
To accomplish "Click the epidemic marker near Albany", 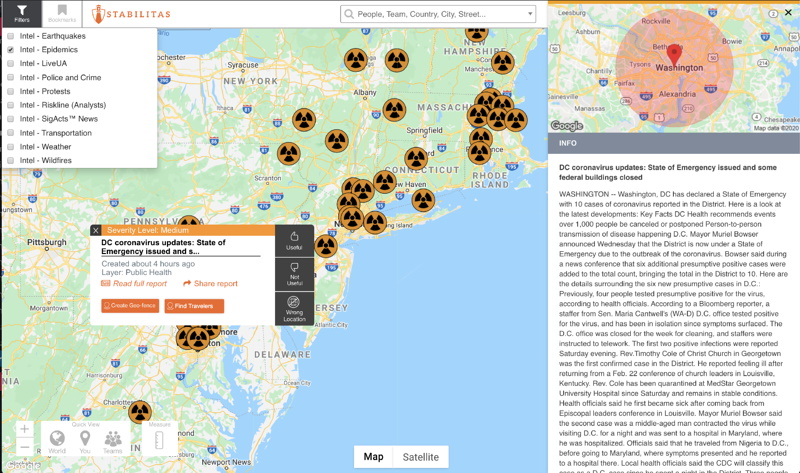I will (394, 110).
